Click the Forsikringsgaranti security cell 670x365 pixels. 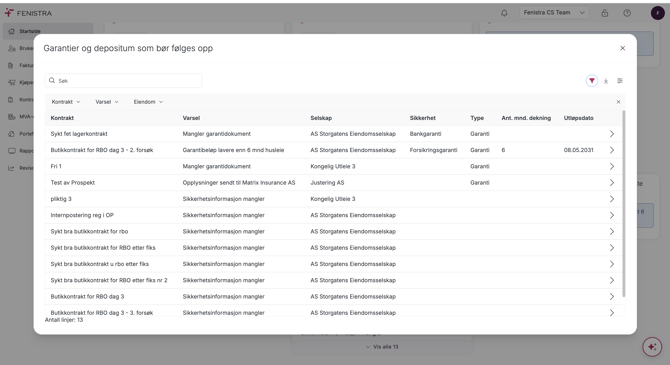(x=433, y=150)
